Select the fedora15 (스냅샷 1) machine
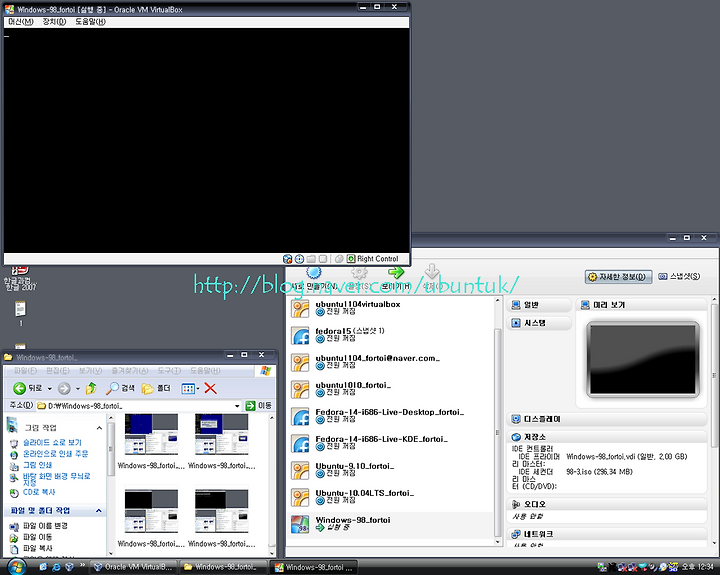This screenshot has width=720, height=575. click(391, 335)
